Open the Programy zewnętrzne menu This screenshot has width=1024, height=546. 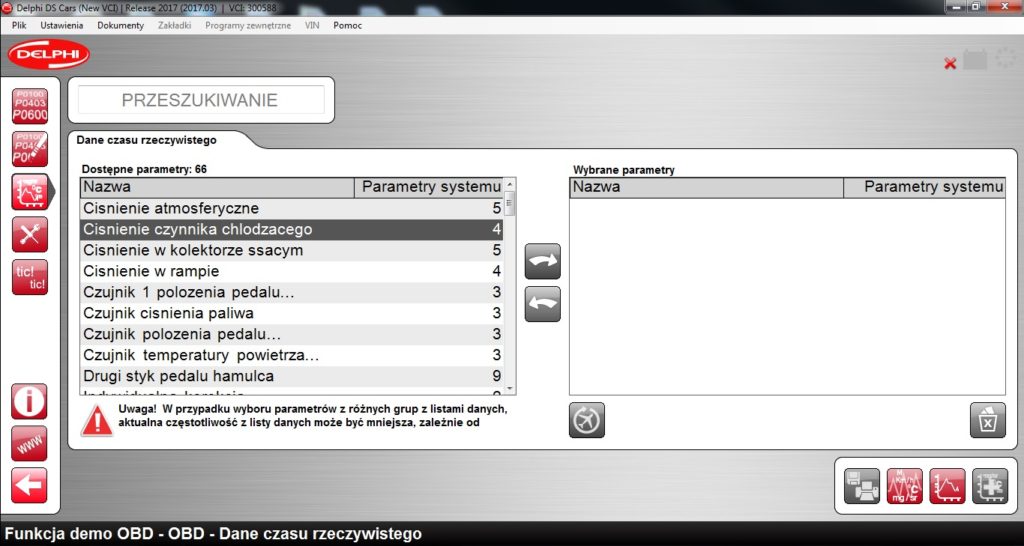point(248,25)
